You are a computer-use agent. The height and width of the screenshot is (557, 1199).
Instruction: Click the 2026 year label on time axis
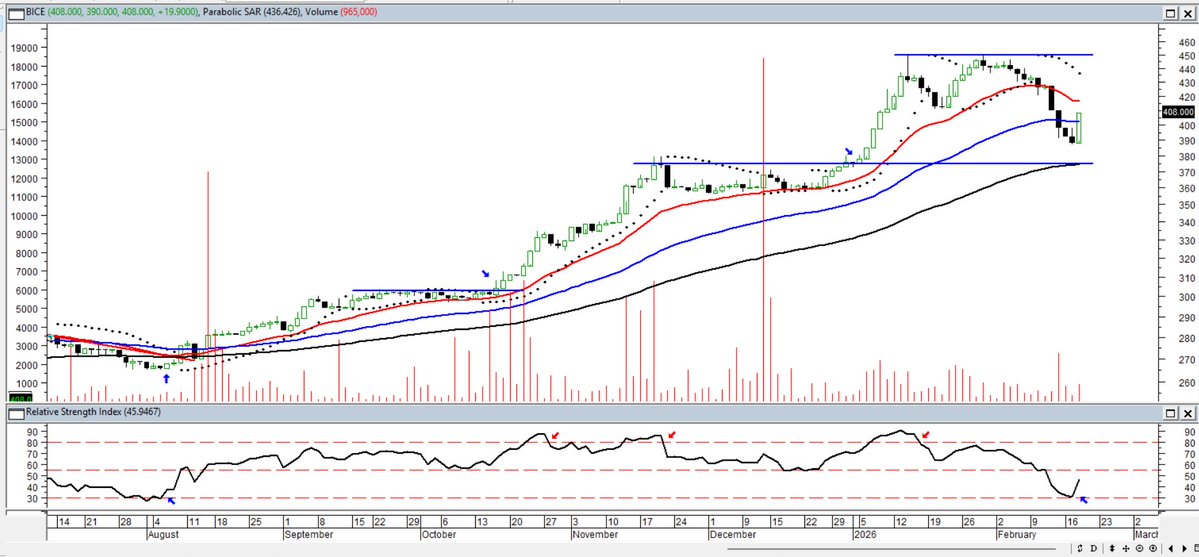click(865, 535)
